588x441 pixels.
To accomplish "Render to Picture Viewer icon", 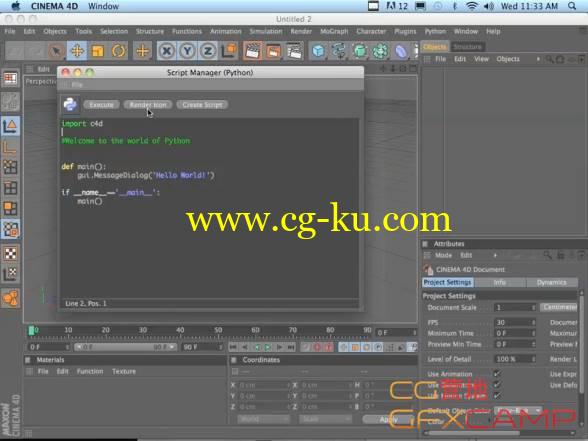I will tap(273, 51).
